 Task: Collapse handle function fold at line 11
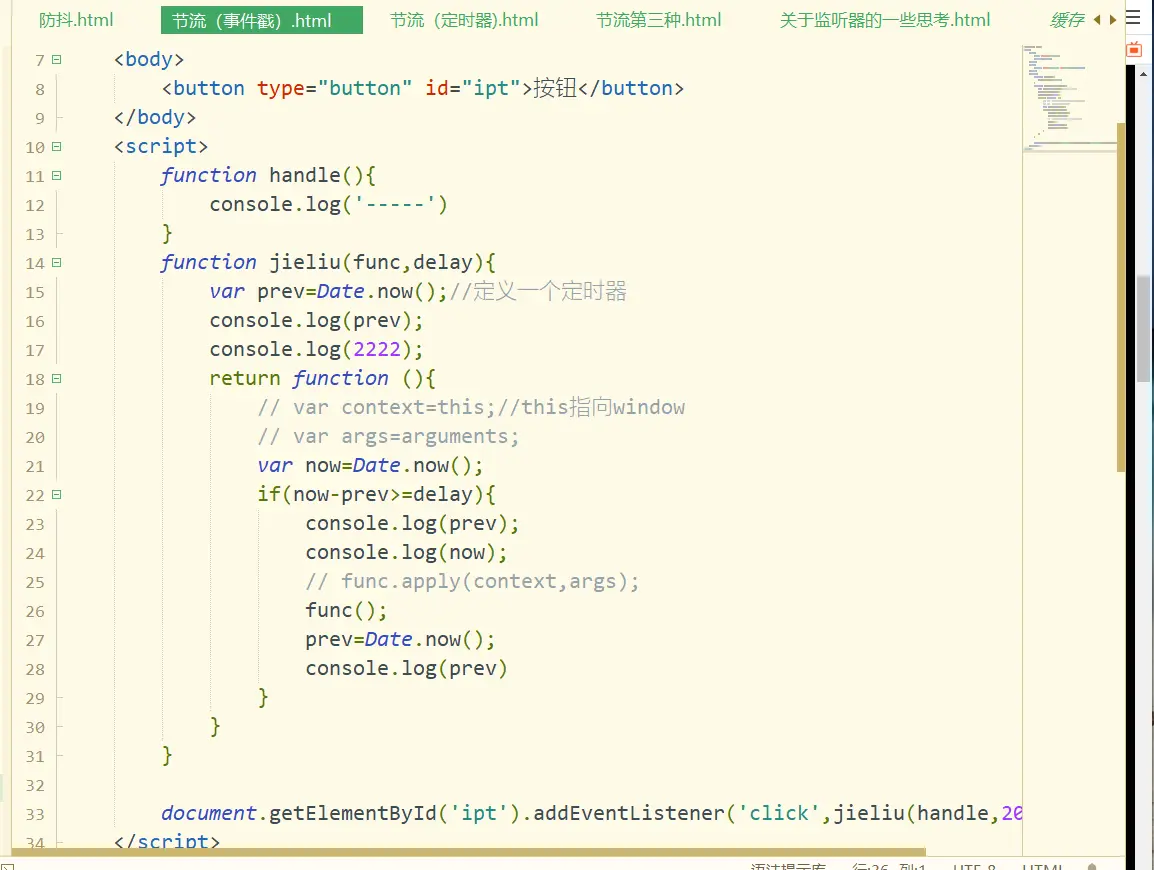point(57,176)
